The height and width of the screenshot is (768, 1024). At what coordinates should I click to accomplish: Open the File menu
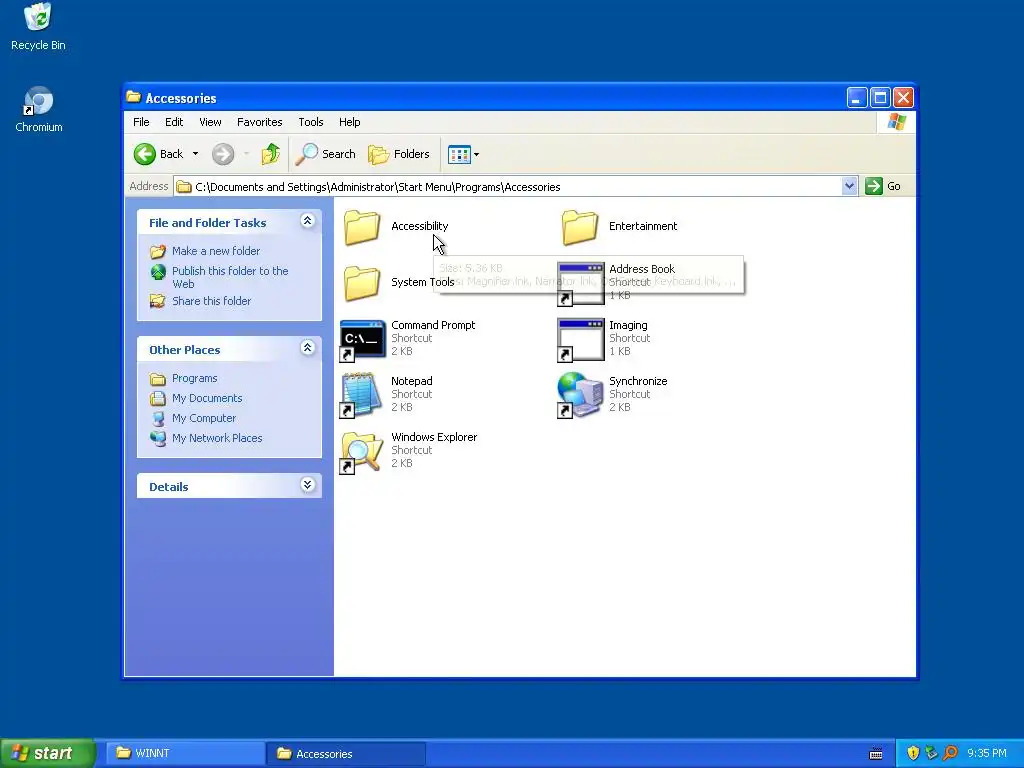tap(141, 122)
